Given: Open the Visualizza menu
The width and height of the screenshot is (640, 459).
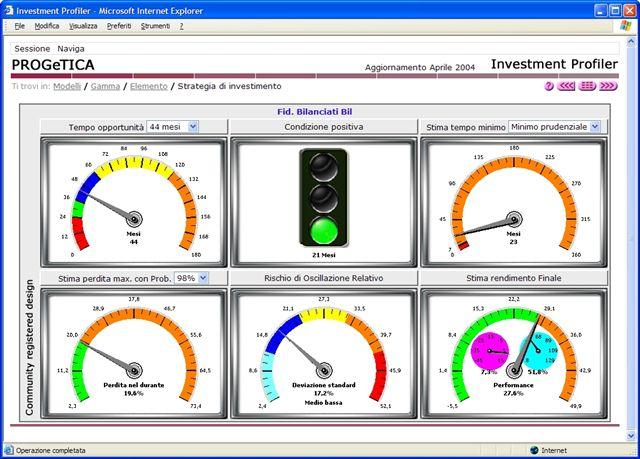Looking at the screenshot, I should (x=83, y=26).
